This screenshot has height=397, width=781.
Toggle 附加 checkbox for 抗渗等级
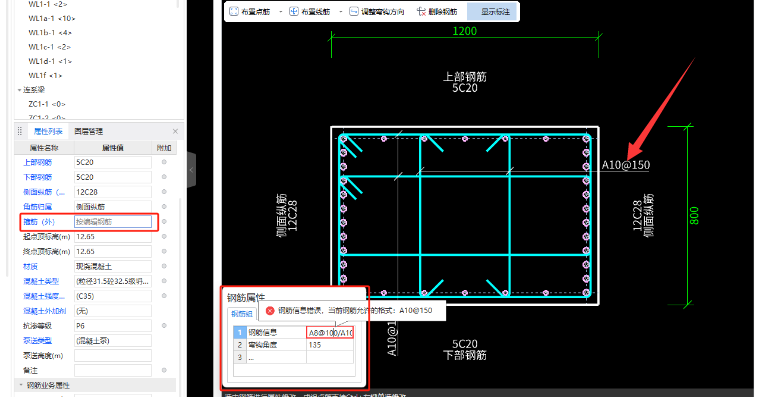[164, 326]
